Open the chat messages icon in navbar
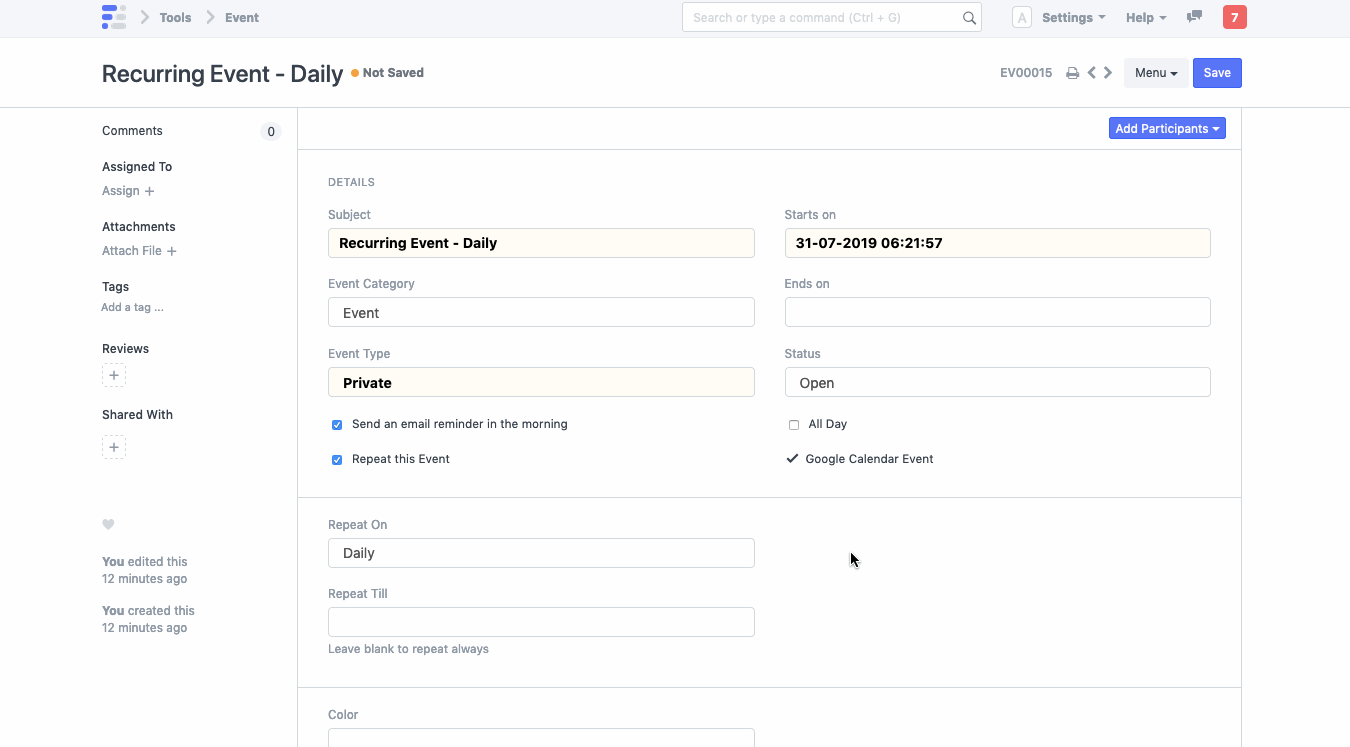 pyautogui.click(x=1194, y=17)
